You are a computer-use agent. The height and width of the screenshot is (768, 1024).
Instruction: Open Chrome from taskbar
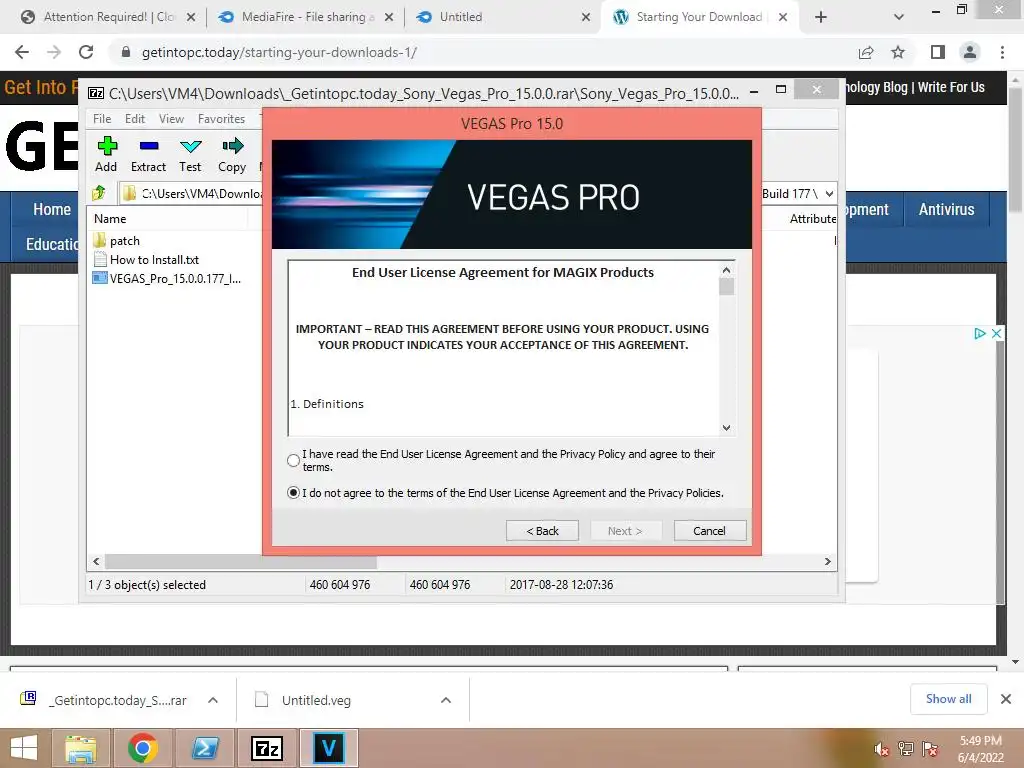pyautogui.click(x=142, y=748)
